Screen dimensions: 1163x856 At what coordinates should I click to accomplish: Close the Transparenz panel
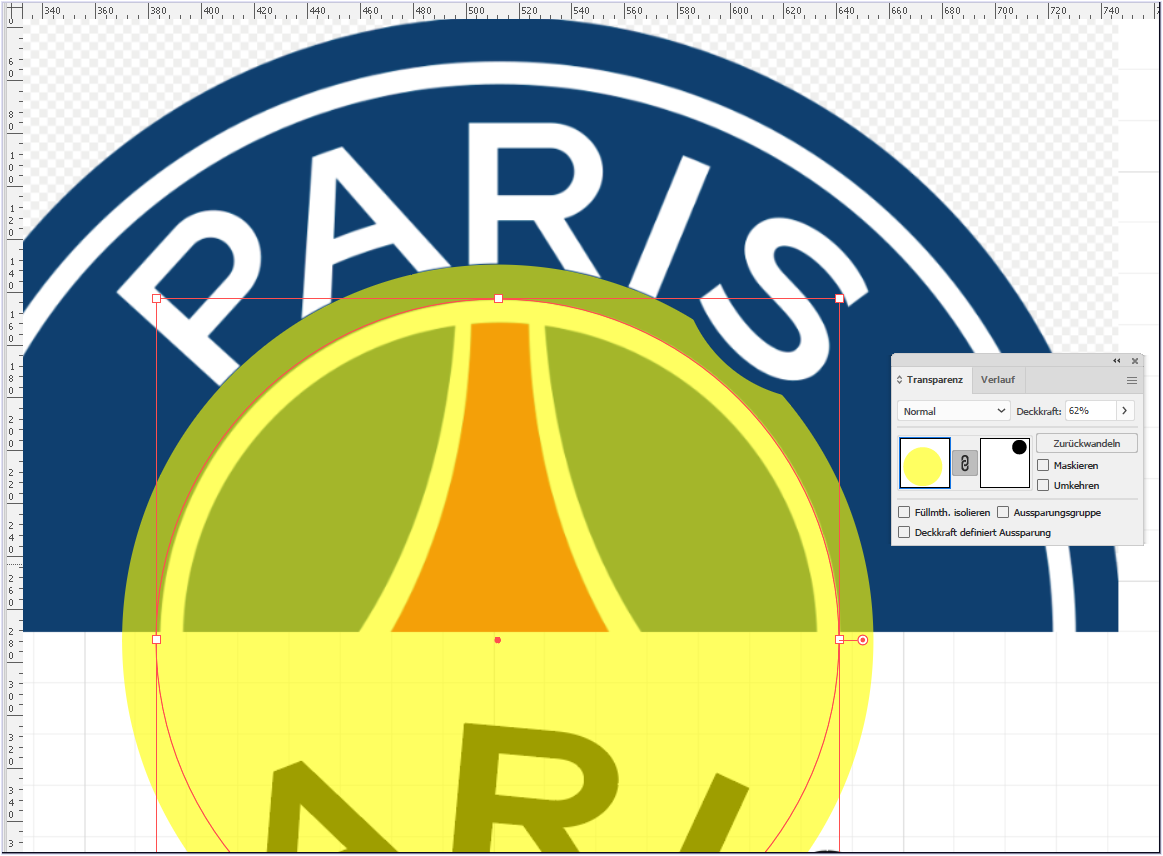coord(1135,361)
